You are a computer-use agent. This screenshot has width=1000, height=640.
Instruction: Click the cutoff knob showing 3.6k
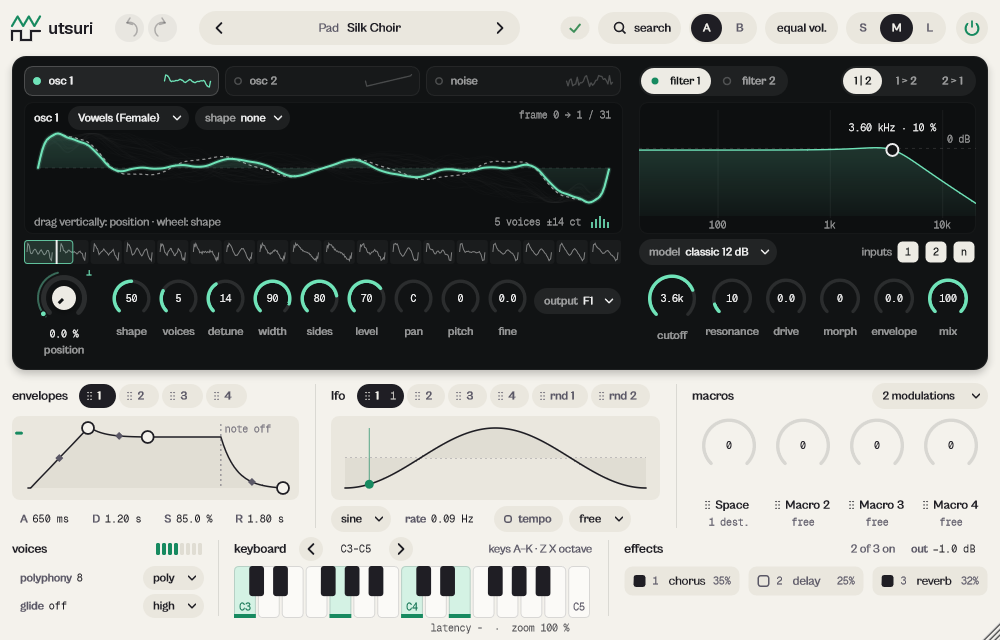click(672, 298)
